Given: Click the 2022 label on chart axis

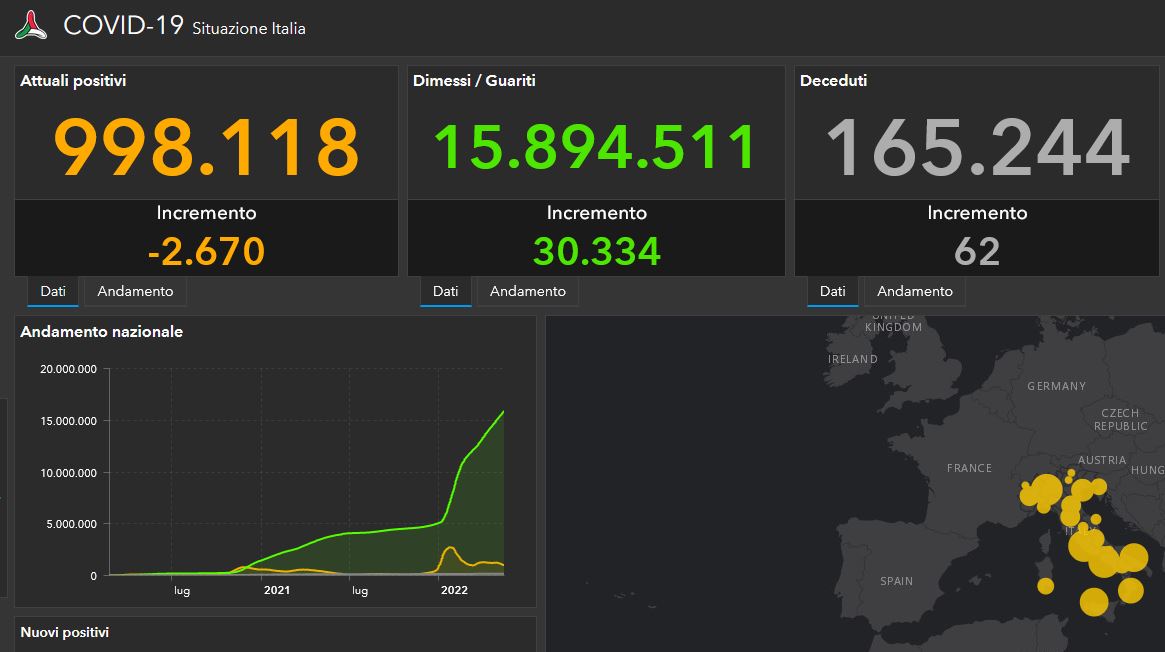Looking at the screenshot, I should point(455,590).
